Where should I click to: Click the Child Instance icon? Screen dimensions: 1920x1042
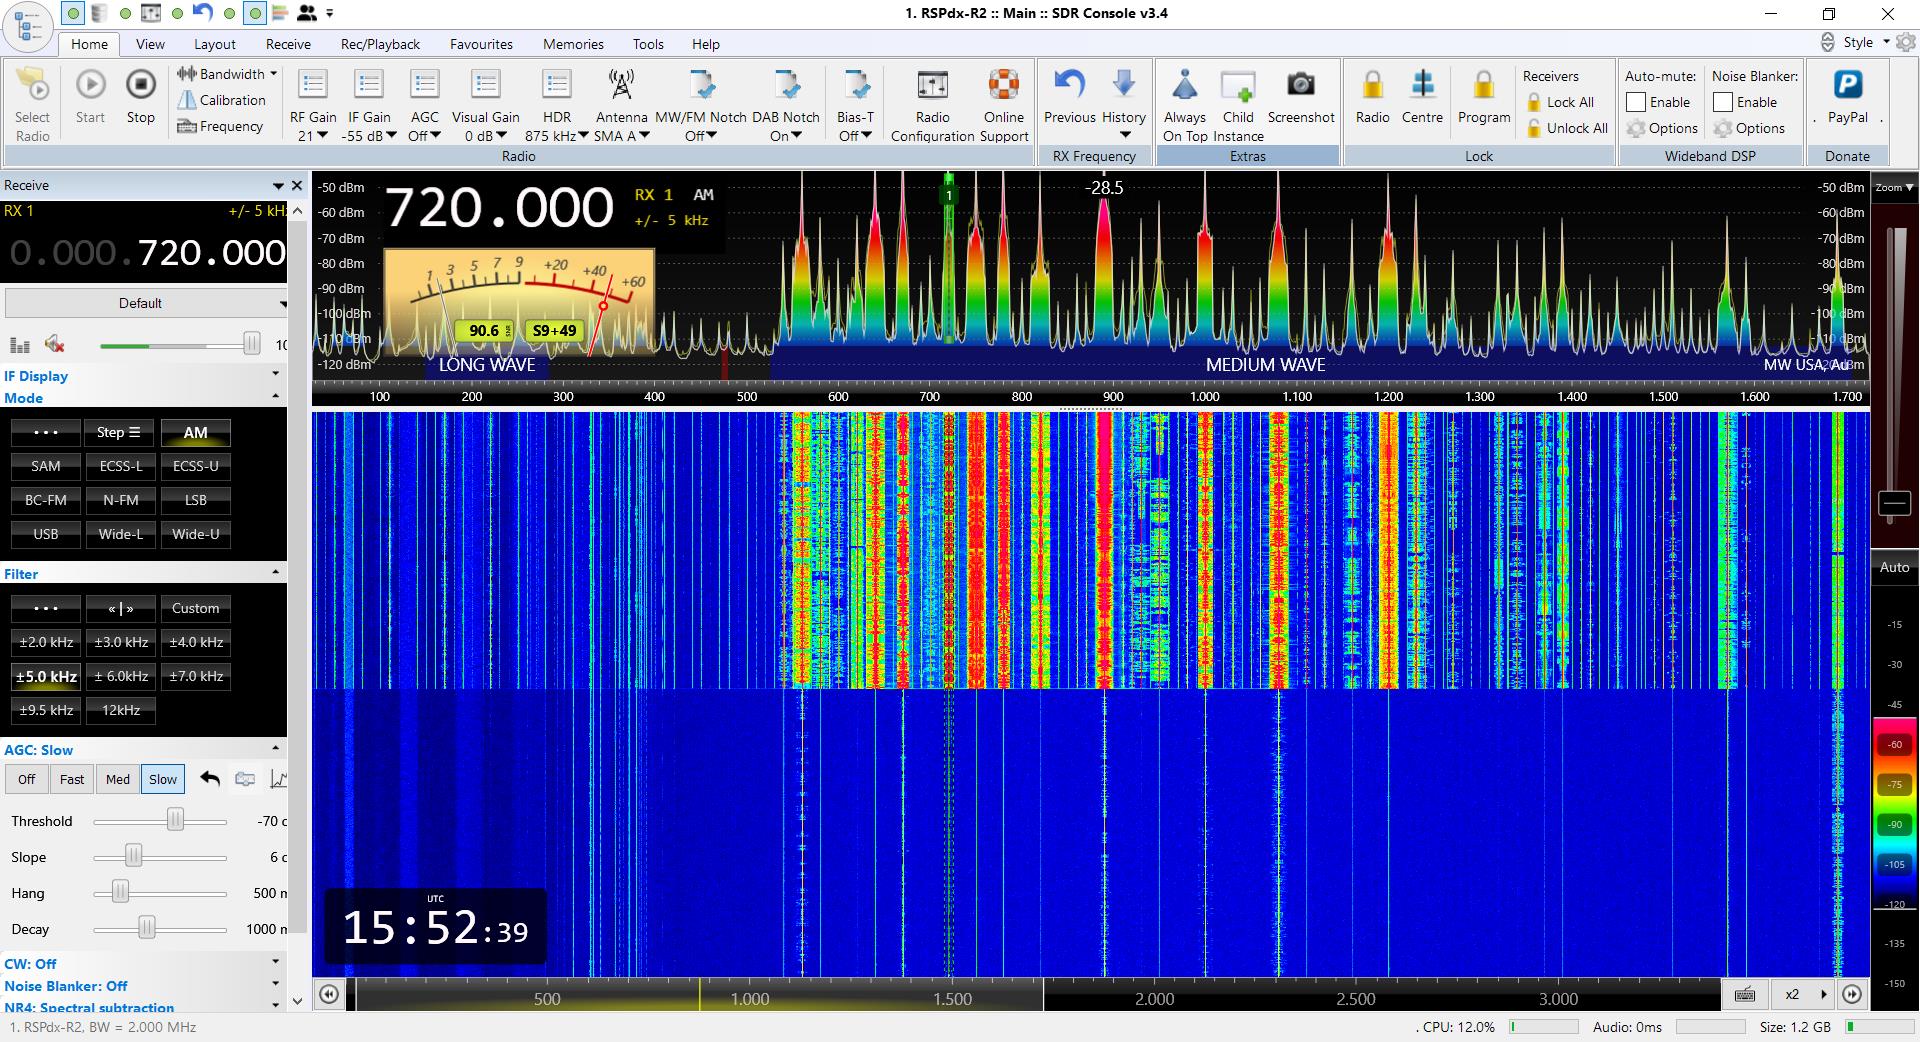point(1238,86)
